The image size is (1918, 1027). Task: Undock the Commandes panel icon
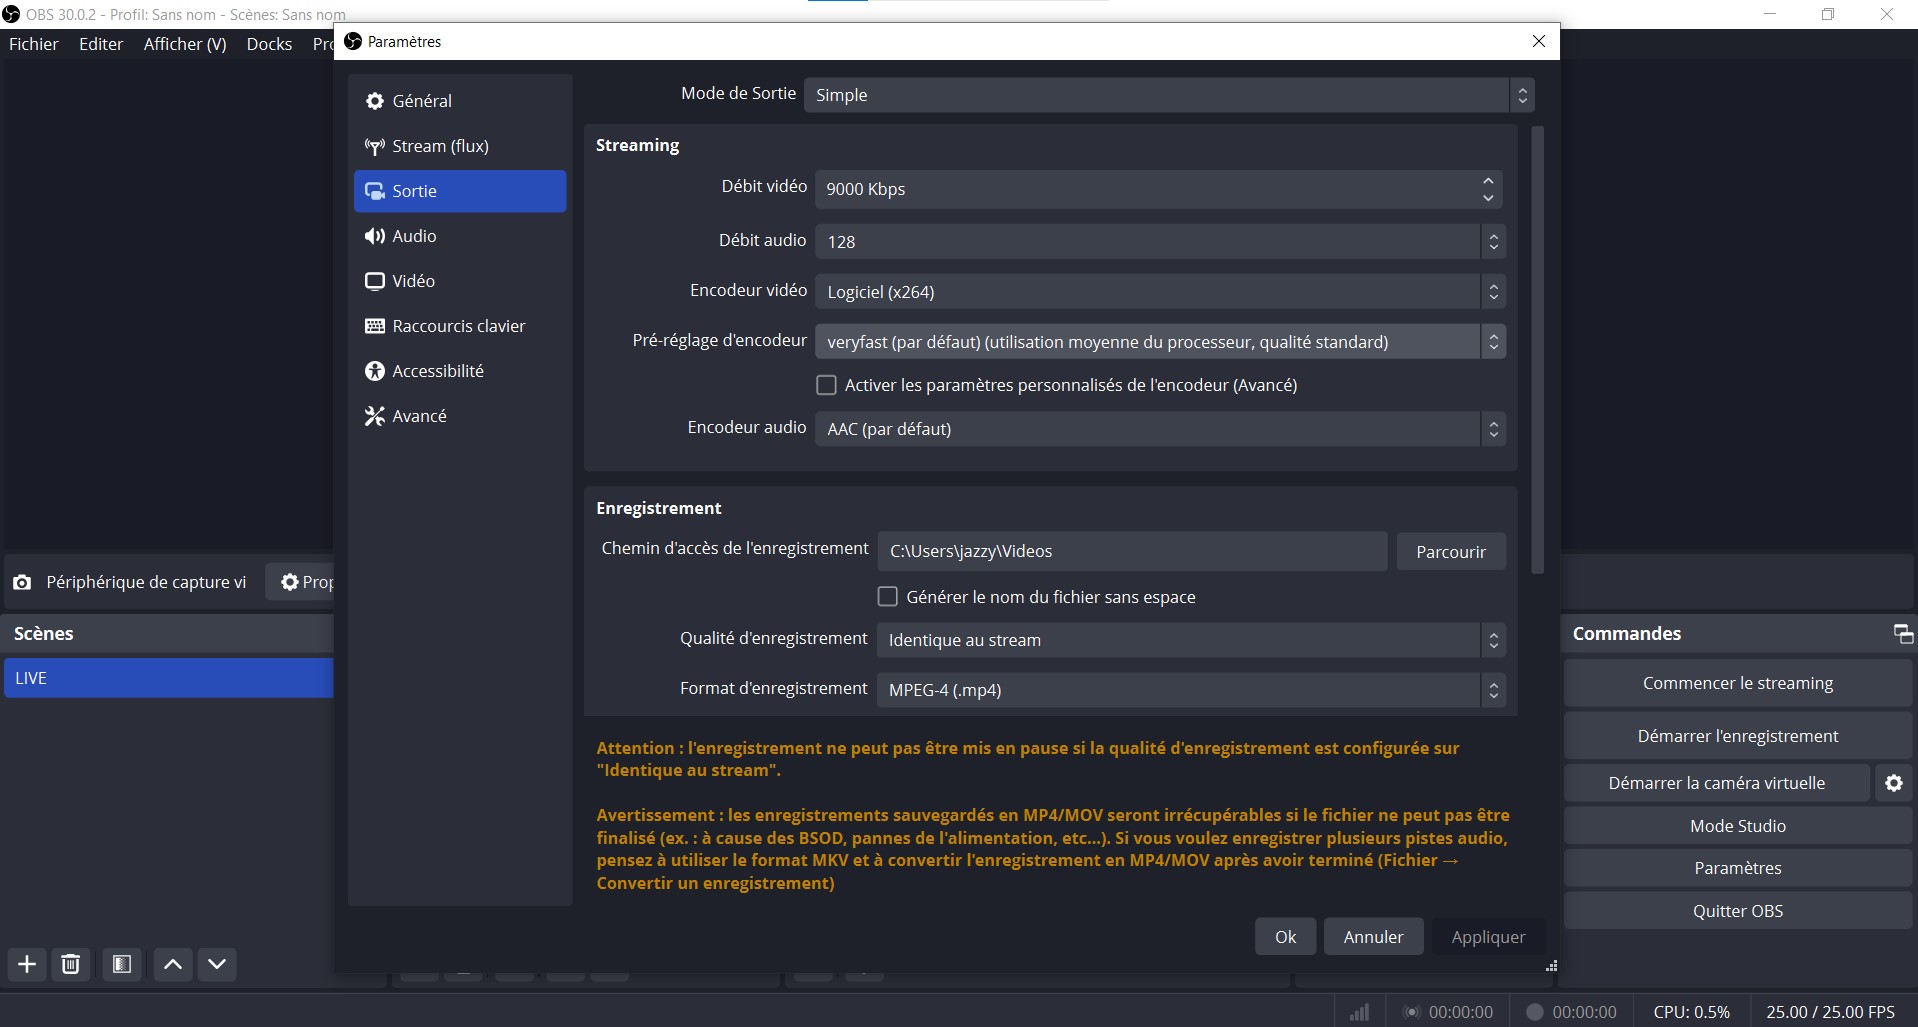(x=1902, y=633)
